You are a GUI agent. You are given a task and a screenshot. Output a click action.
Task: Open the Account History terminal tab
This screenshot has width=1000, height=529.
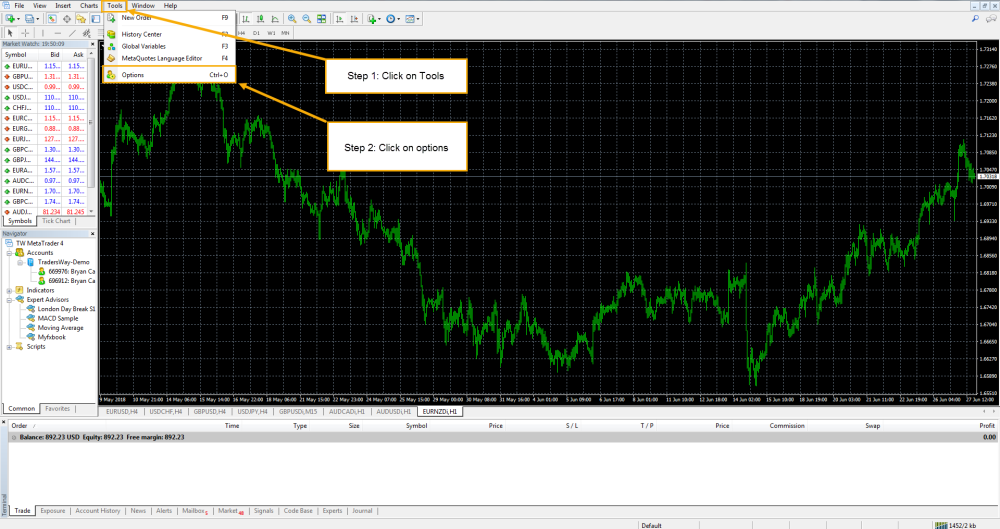(x=98, y=510)
